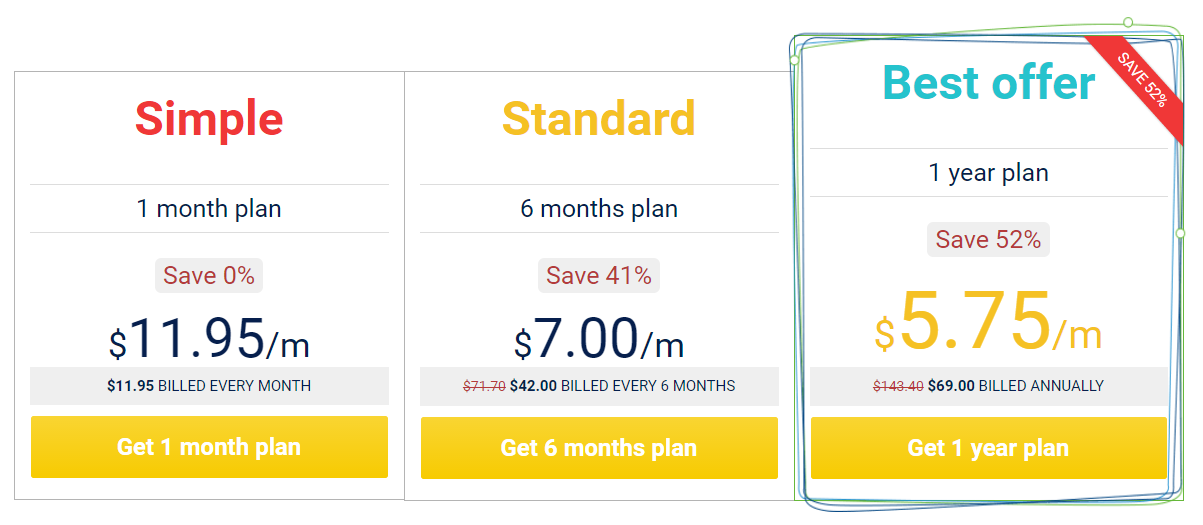Click the 6 months plan label
Screen dimensions: 1203x525
(x=599, y=209)
